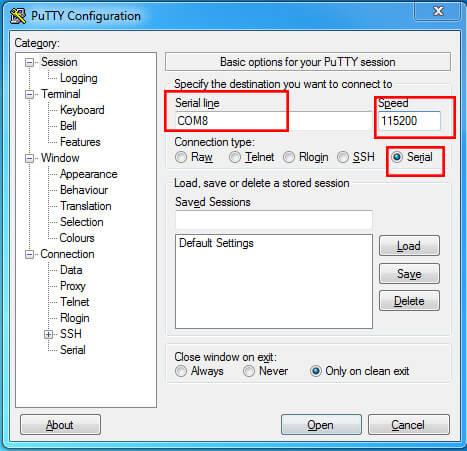Collapse the Terminal category node
467x451 pixels.
tap(29, 94)
